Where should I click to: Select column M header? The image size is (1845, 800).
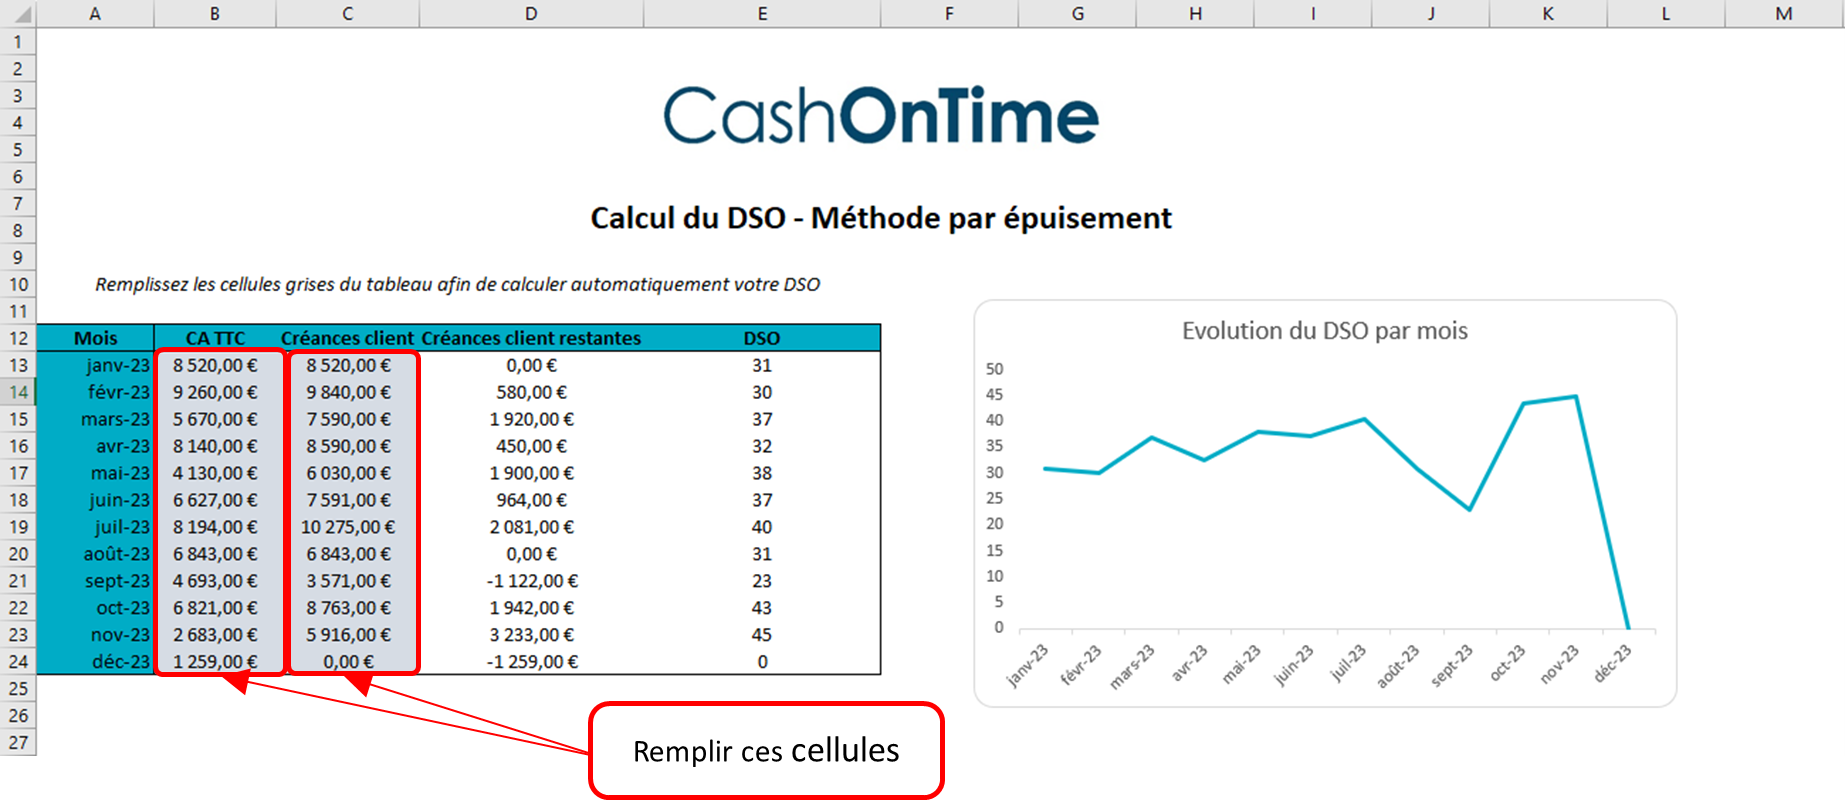coord(1784,14)
